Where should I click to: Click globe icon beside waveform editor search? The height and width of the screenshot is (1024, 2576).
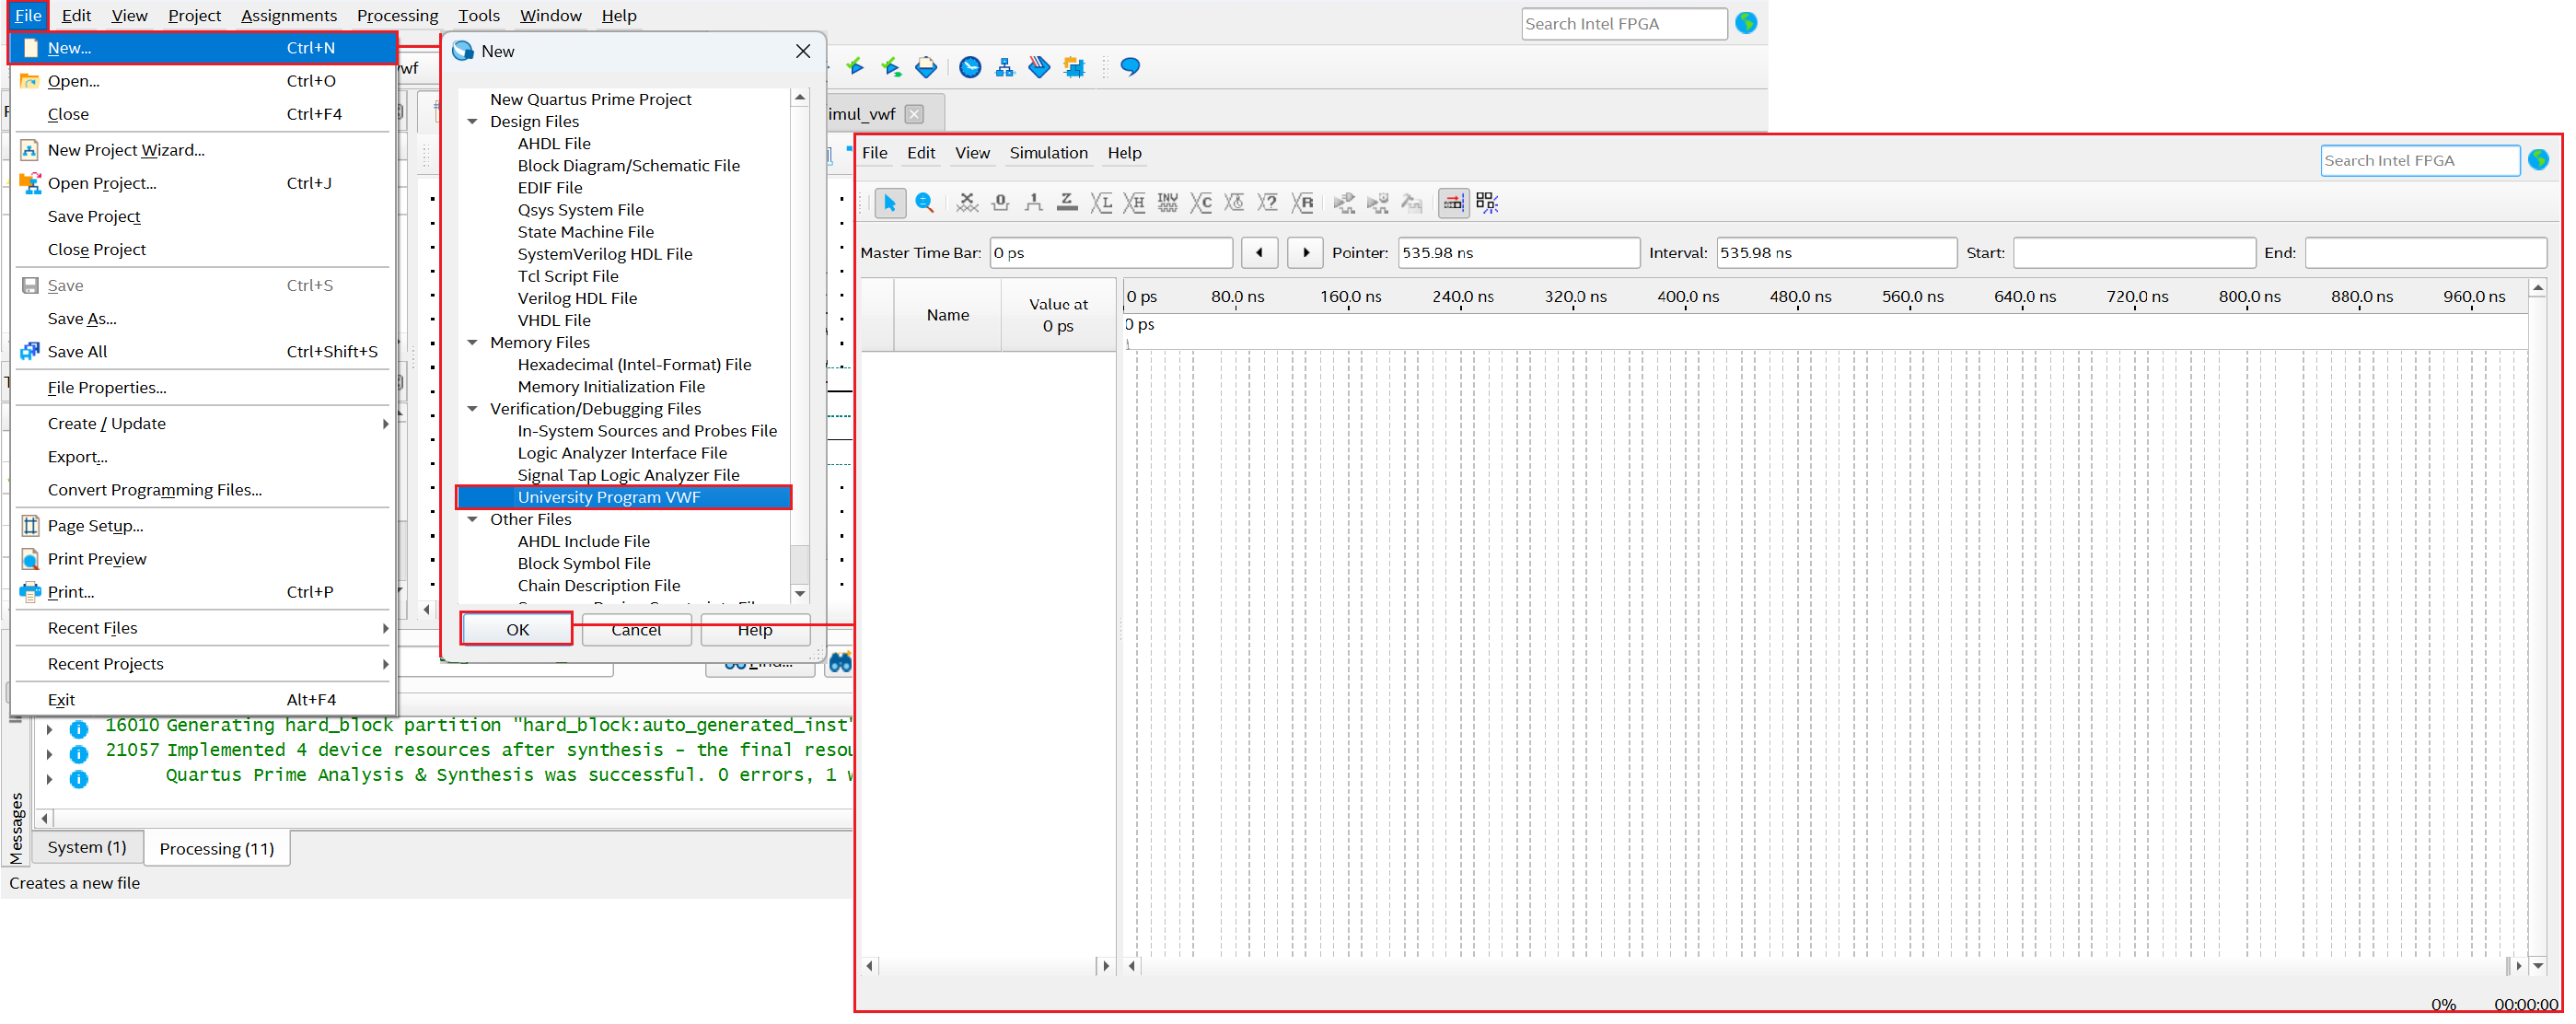pos(2538,160)
